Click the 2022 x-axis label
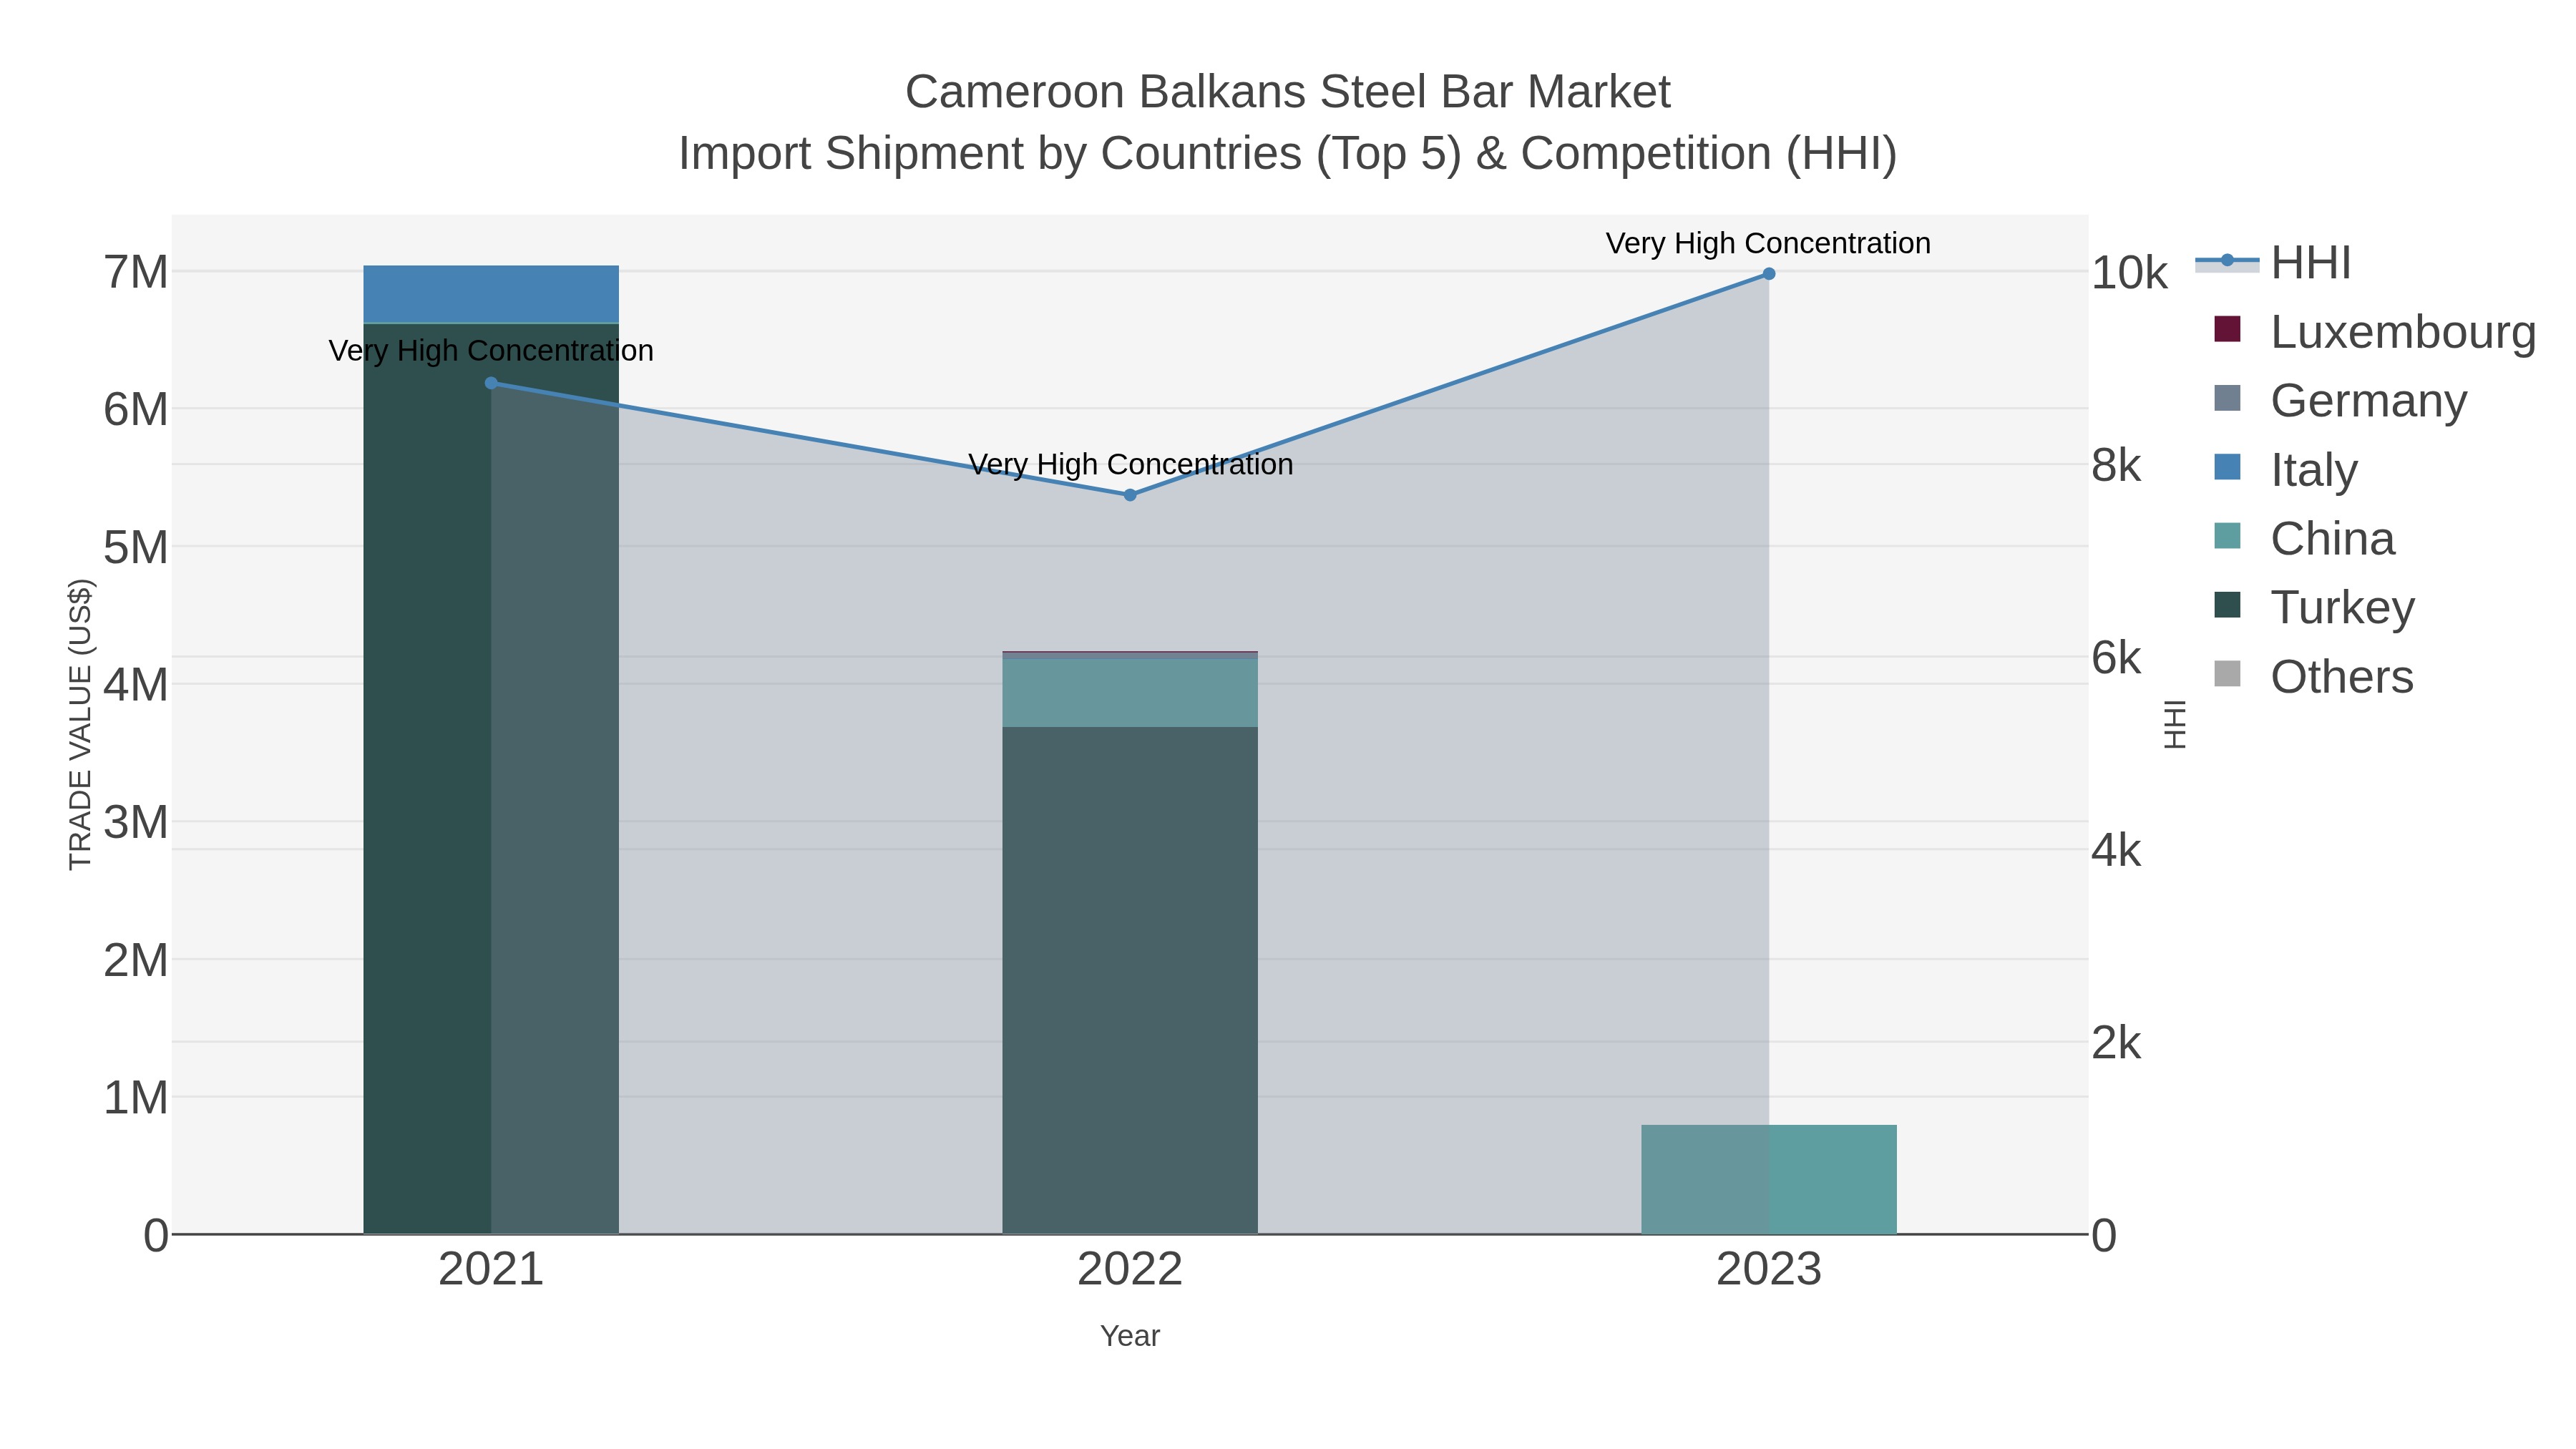Viewport: 2576px width, 1449px height. [x=1130, y=1270]
